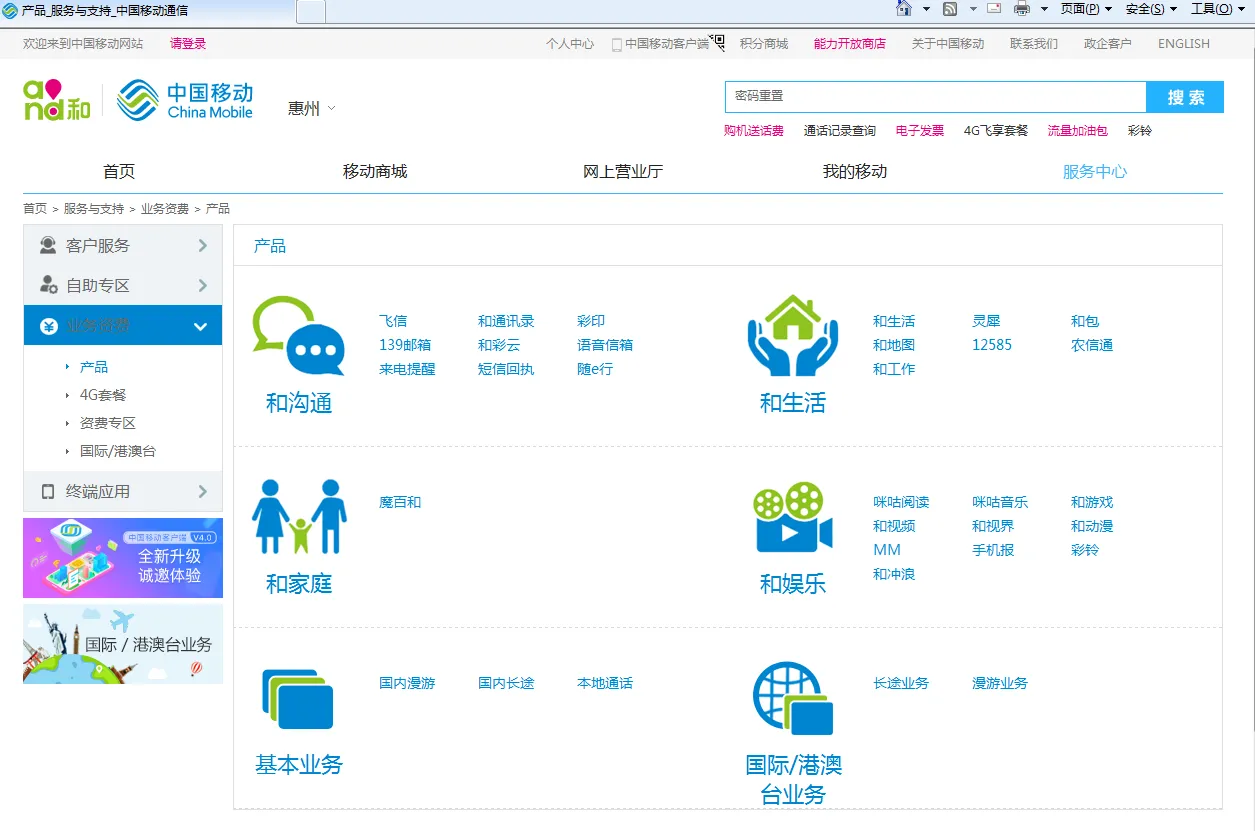Collapse the 业务资费 sidebar section
The height and width of the screenshot is (831, 1255).
click(122, 326)
